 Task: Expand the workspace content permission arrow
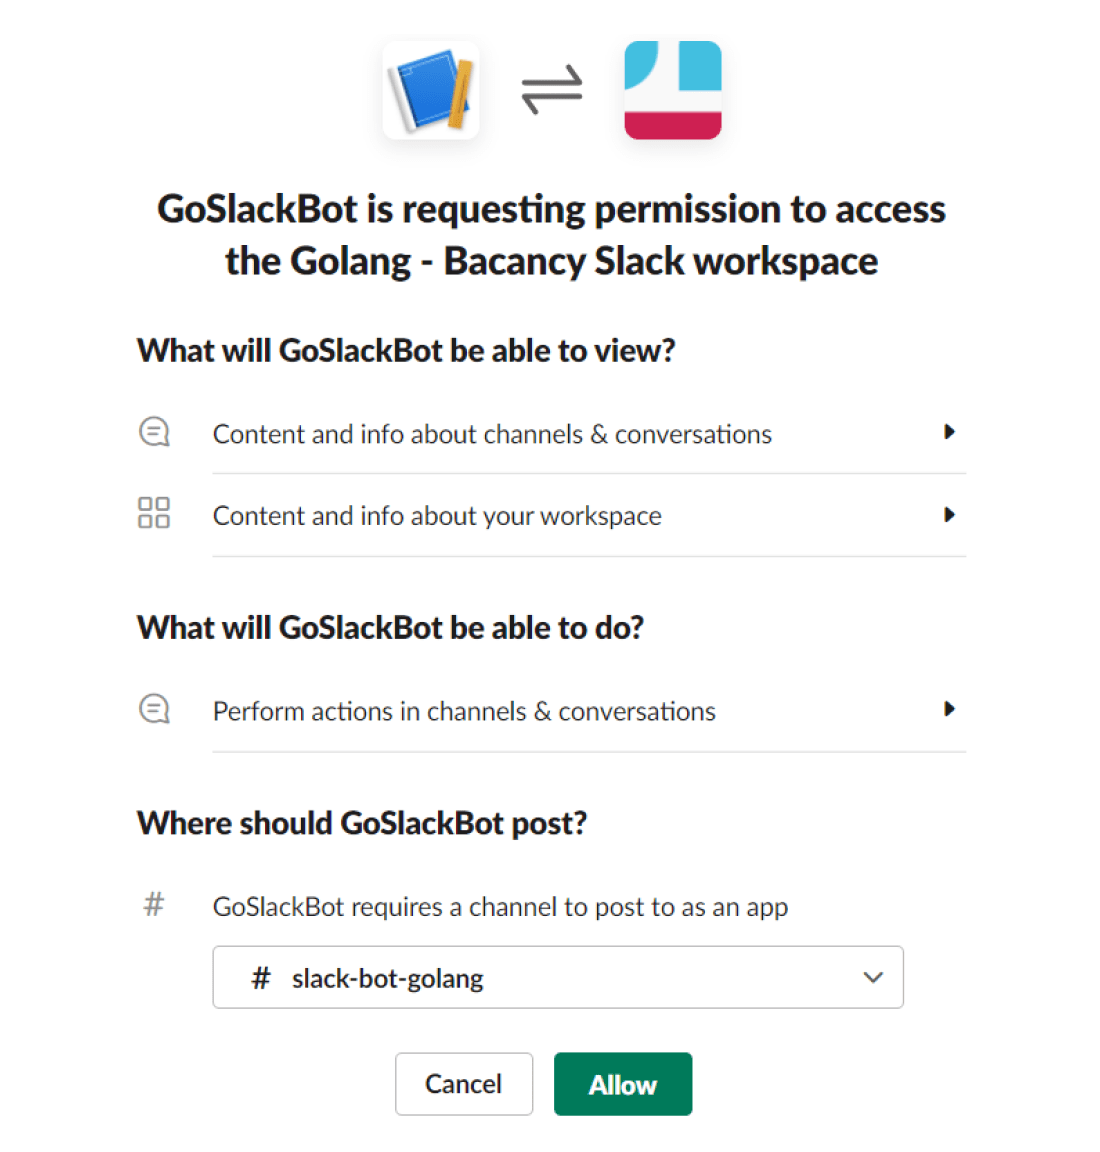[x=949, y=515]
